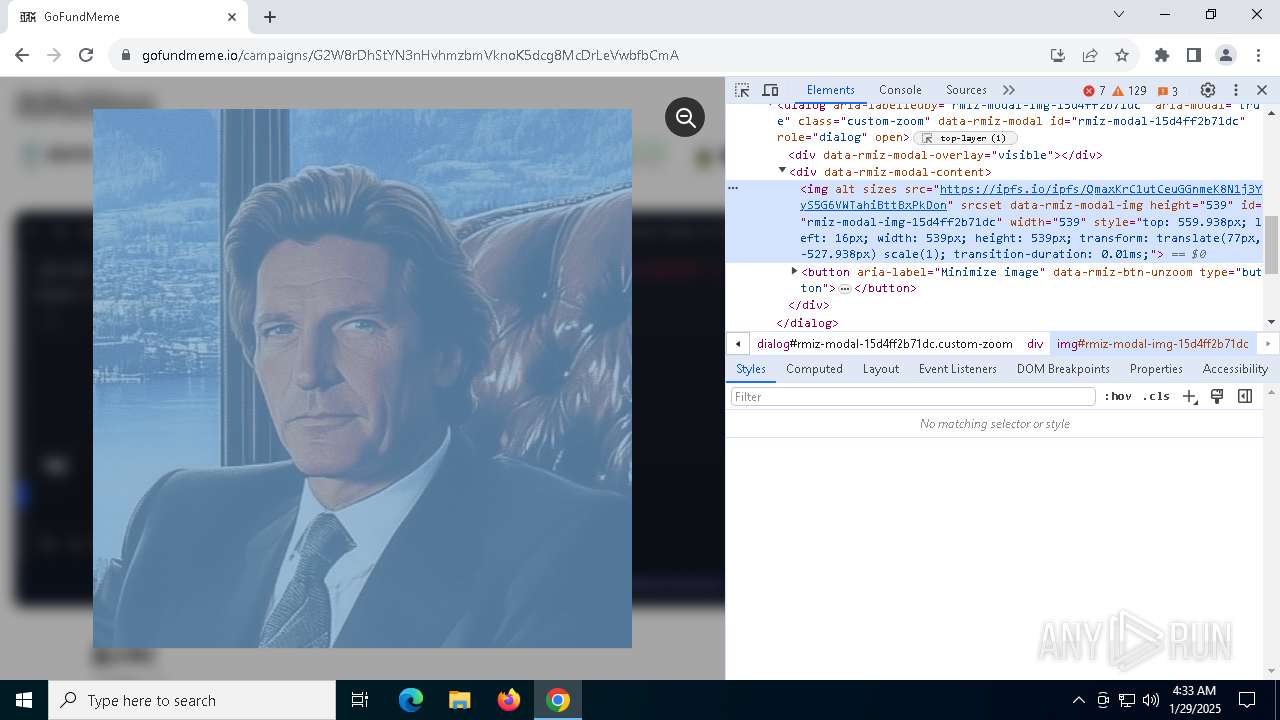Open Extensions puzzle icon

pyautogui.click(x=1161, y=55)
